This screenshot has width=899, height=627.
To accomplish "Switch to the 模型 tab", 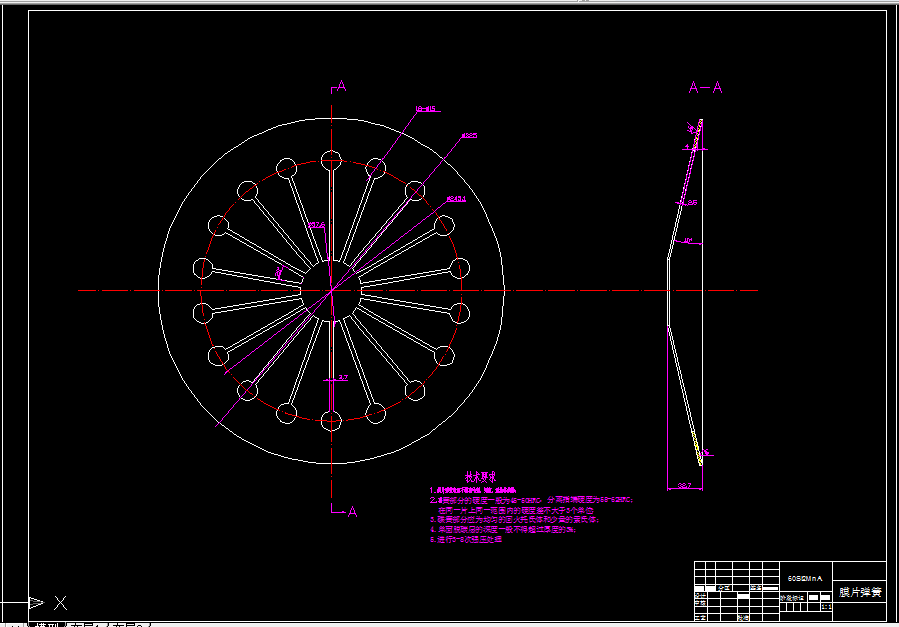I will 47,625.
